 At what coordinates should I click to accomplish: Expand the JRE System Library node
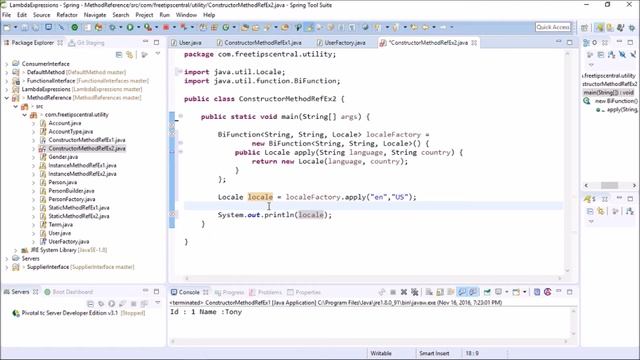16,250
